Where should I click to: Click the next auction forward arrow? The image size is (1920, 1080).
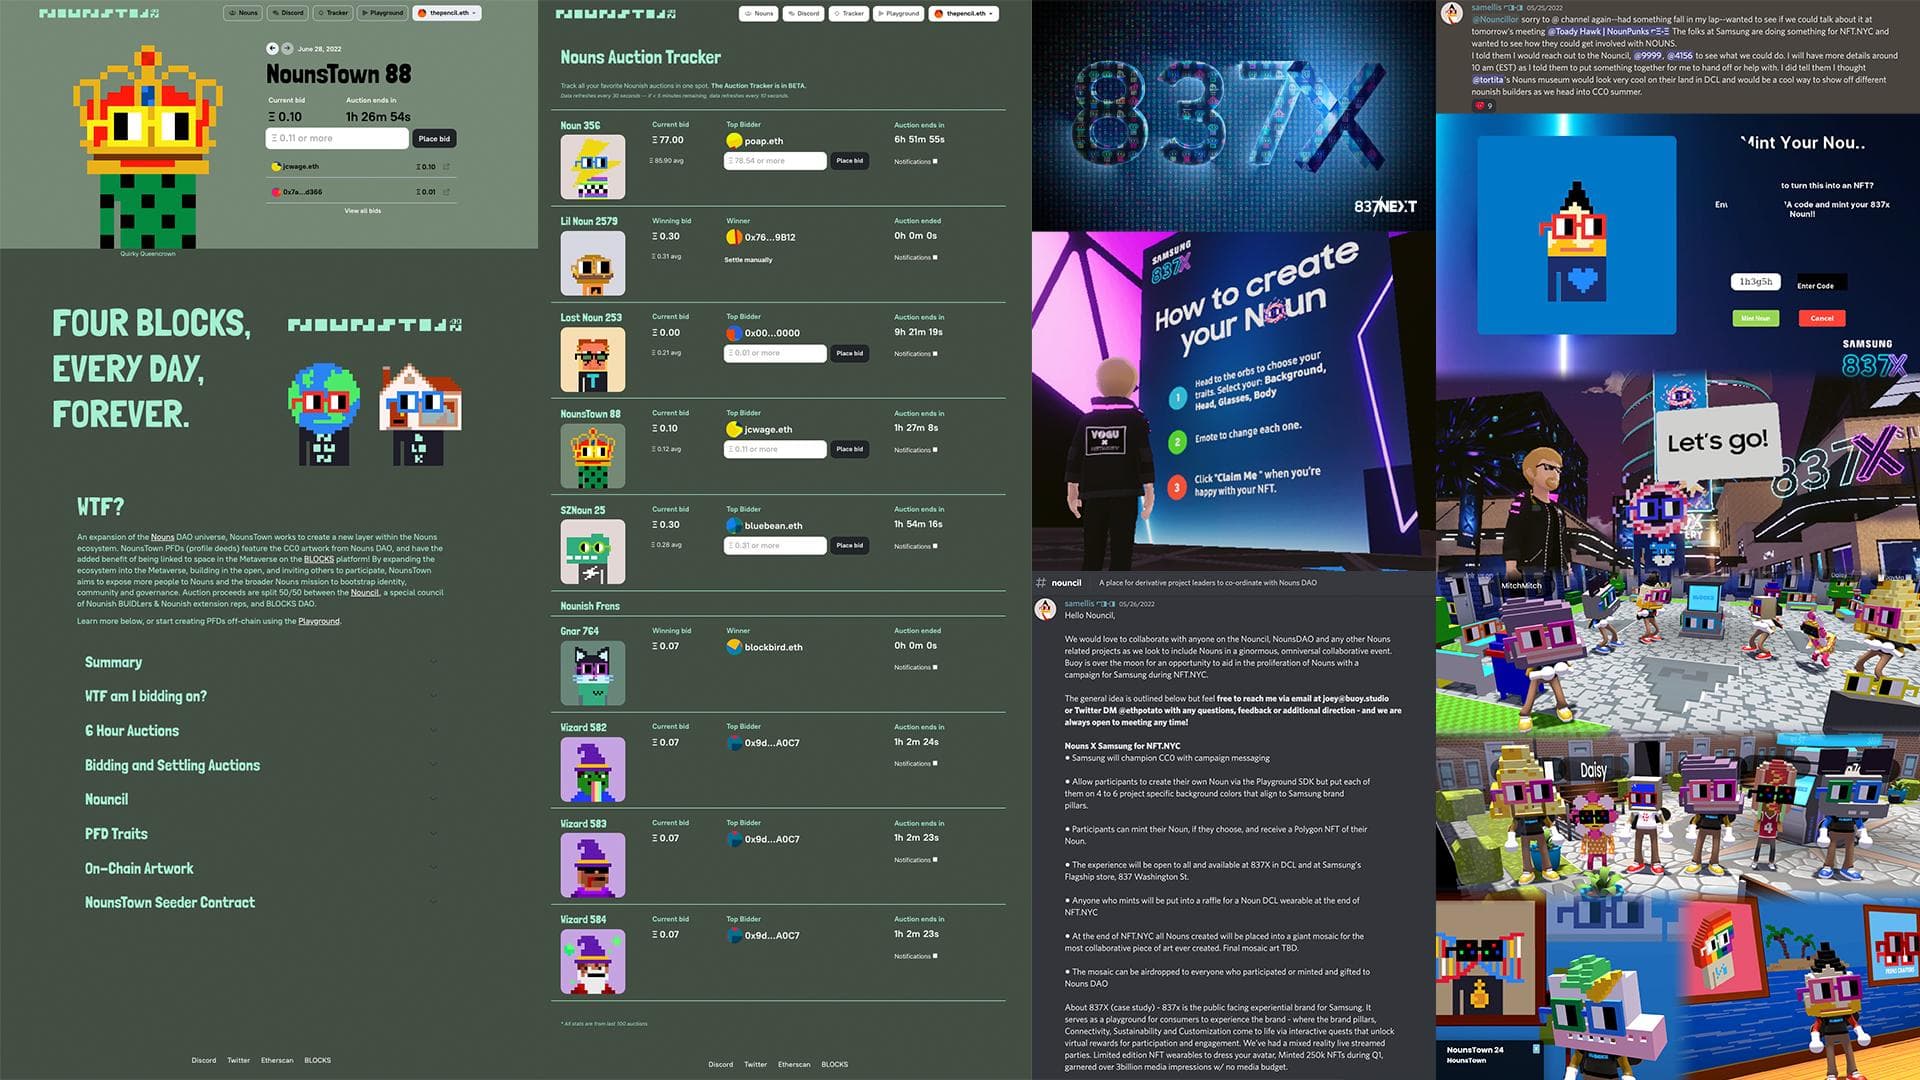point(287,48)
